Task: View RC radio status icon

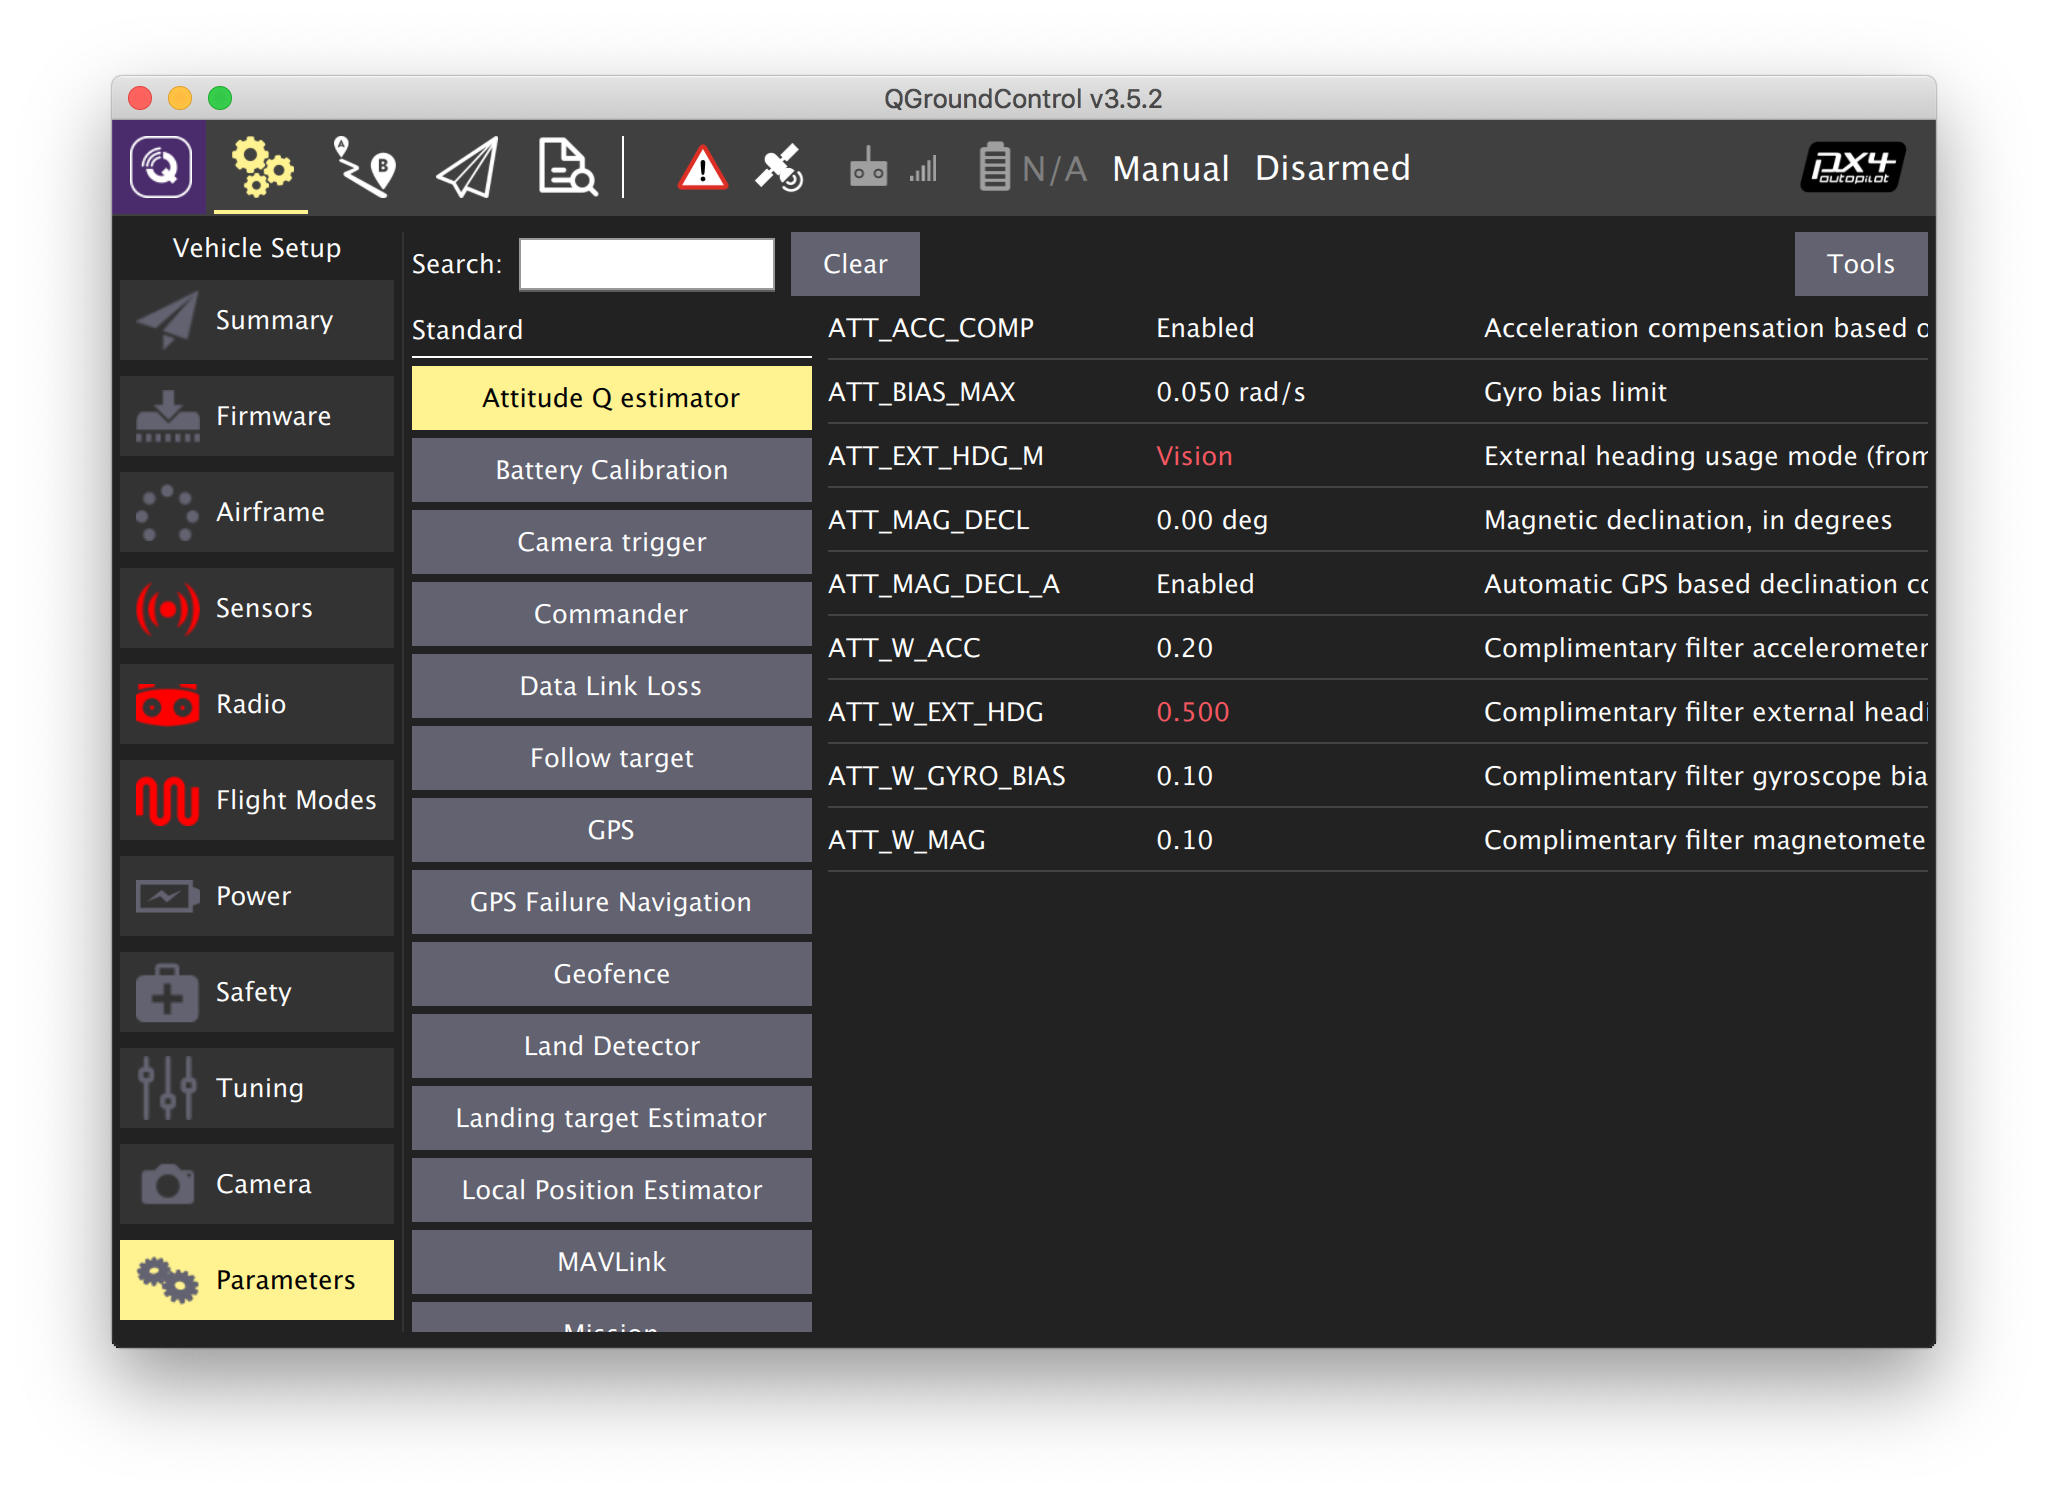Action: tap(868, 168)
